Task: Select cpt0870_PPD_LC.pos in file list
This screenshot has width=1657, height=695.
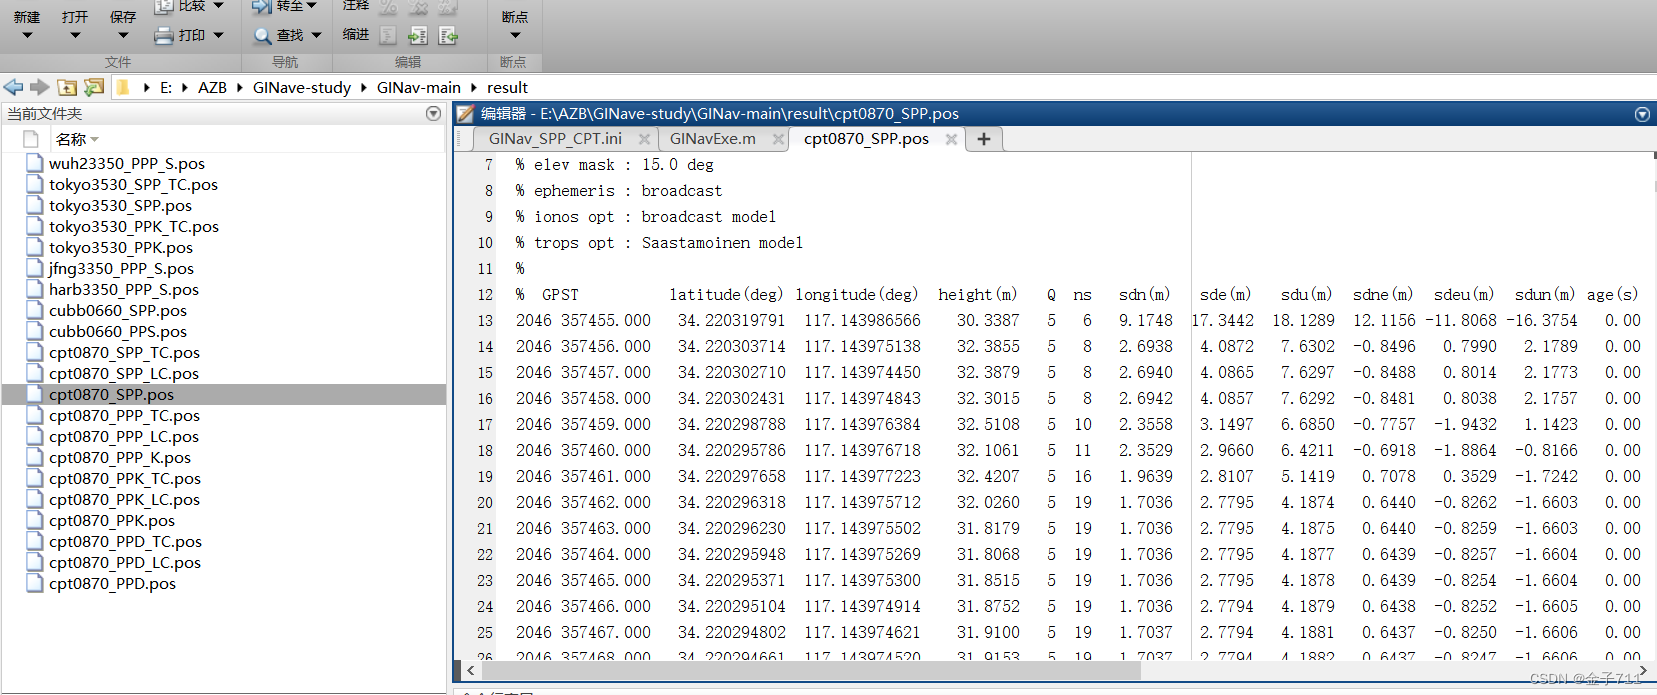Action: click(125, 562)
